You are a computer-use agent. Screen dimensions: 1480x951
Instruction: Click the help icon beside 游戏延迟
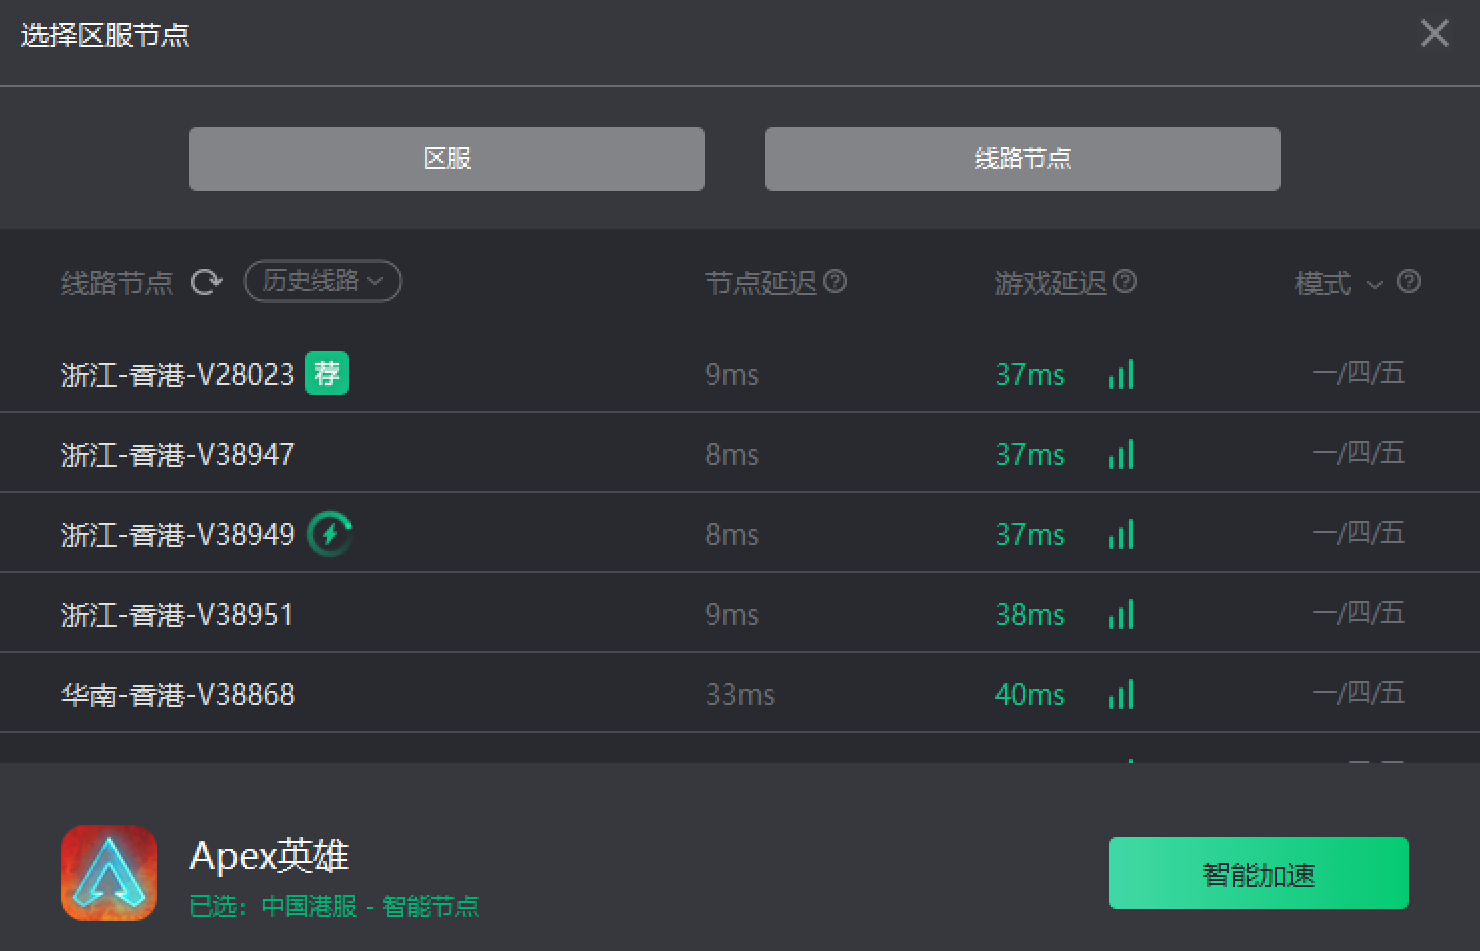tap(1125, 282)
